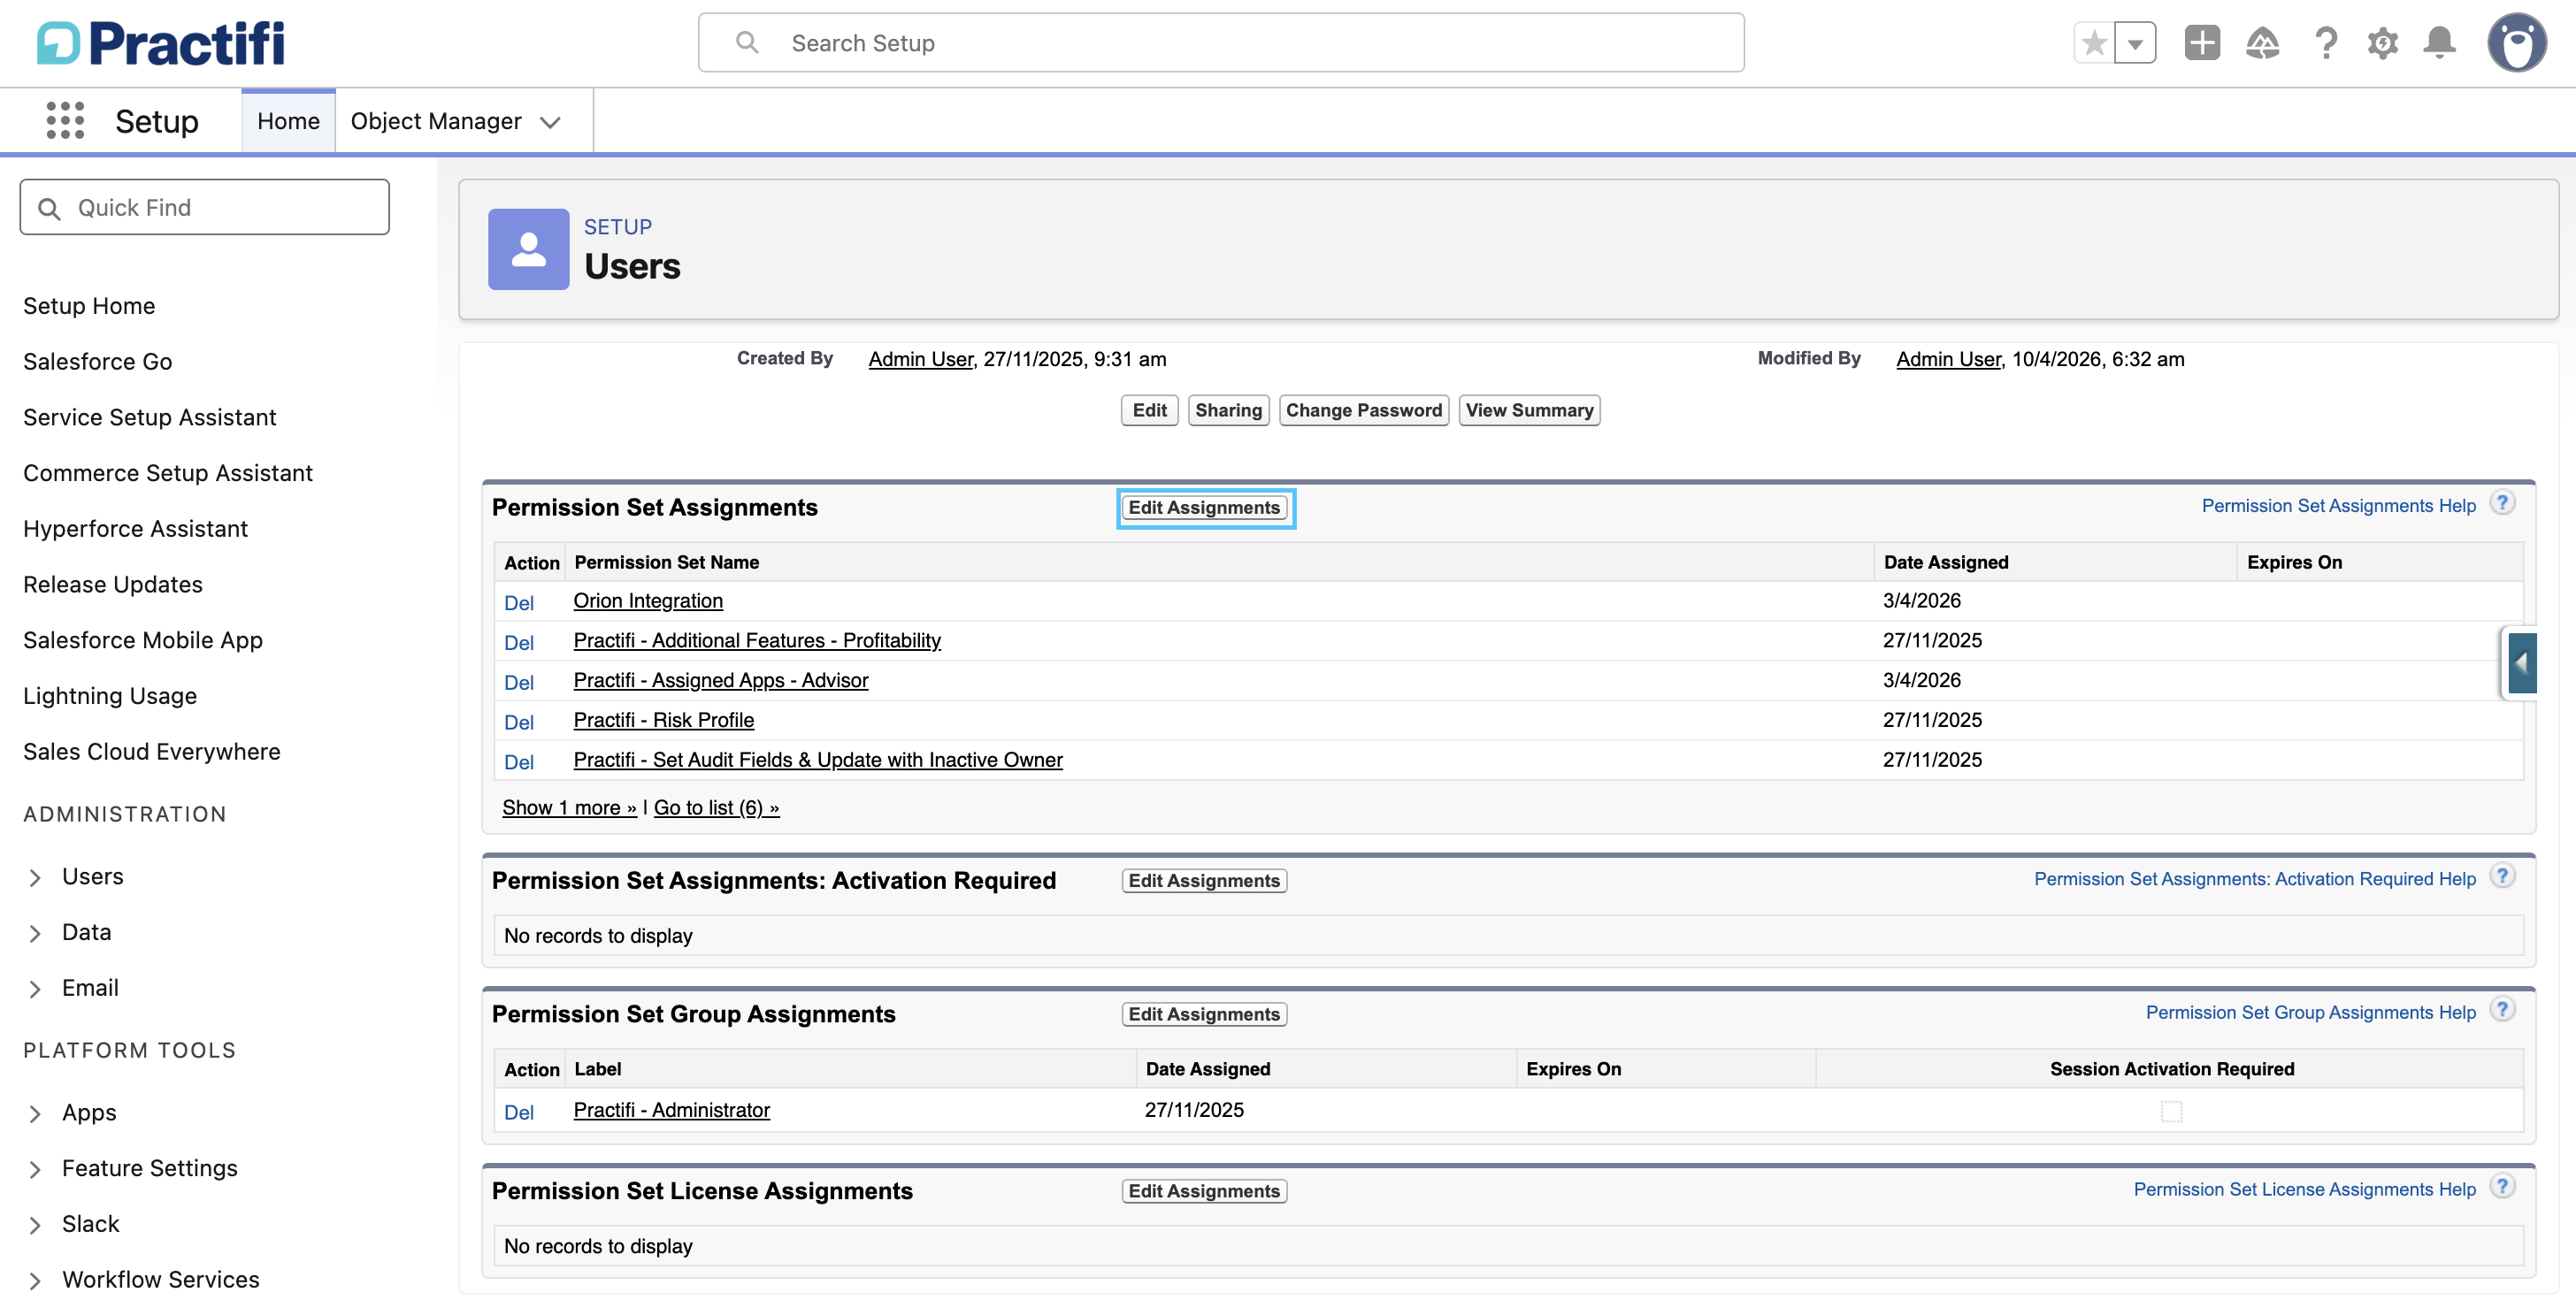The height and width of the screenshot is (1300, 2576).
Task: Open Service Setup Assistant
Action: tap(150, 417)
